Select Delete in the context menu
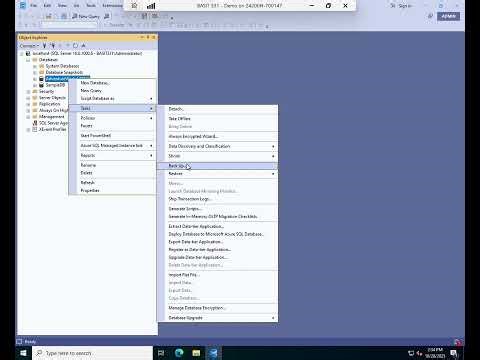This screenshot has height=360, width=480. click(112, 173)
